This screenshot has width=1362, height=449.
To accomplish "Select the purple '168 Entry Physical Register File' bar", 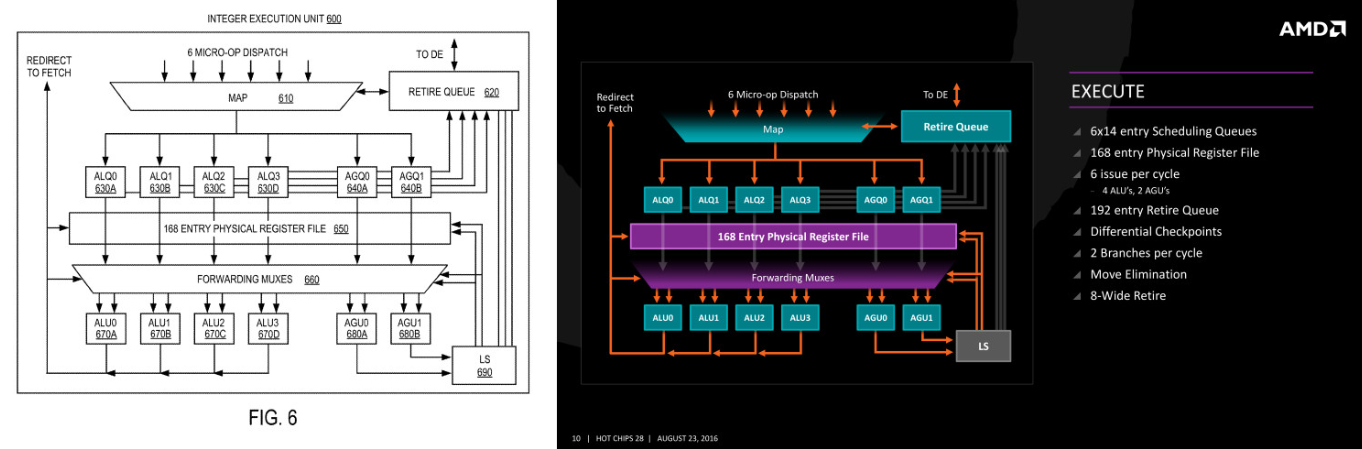I will tap(793, 236).
